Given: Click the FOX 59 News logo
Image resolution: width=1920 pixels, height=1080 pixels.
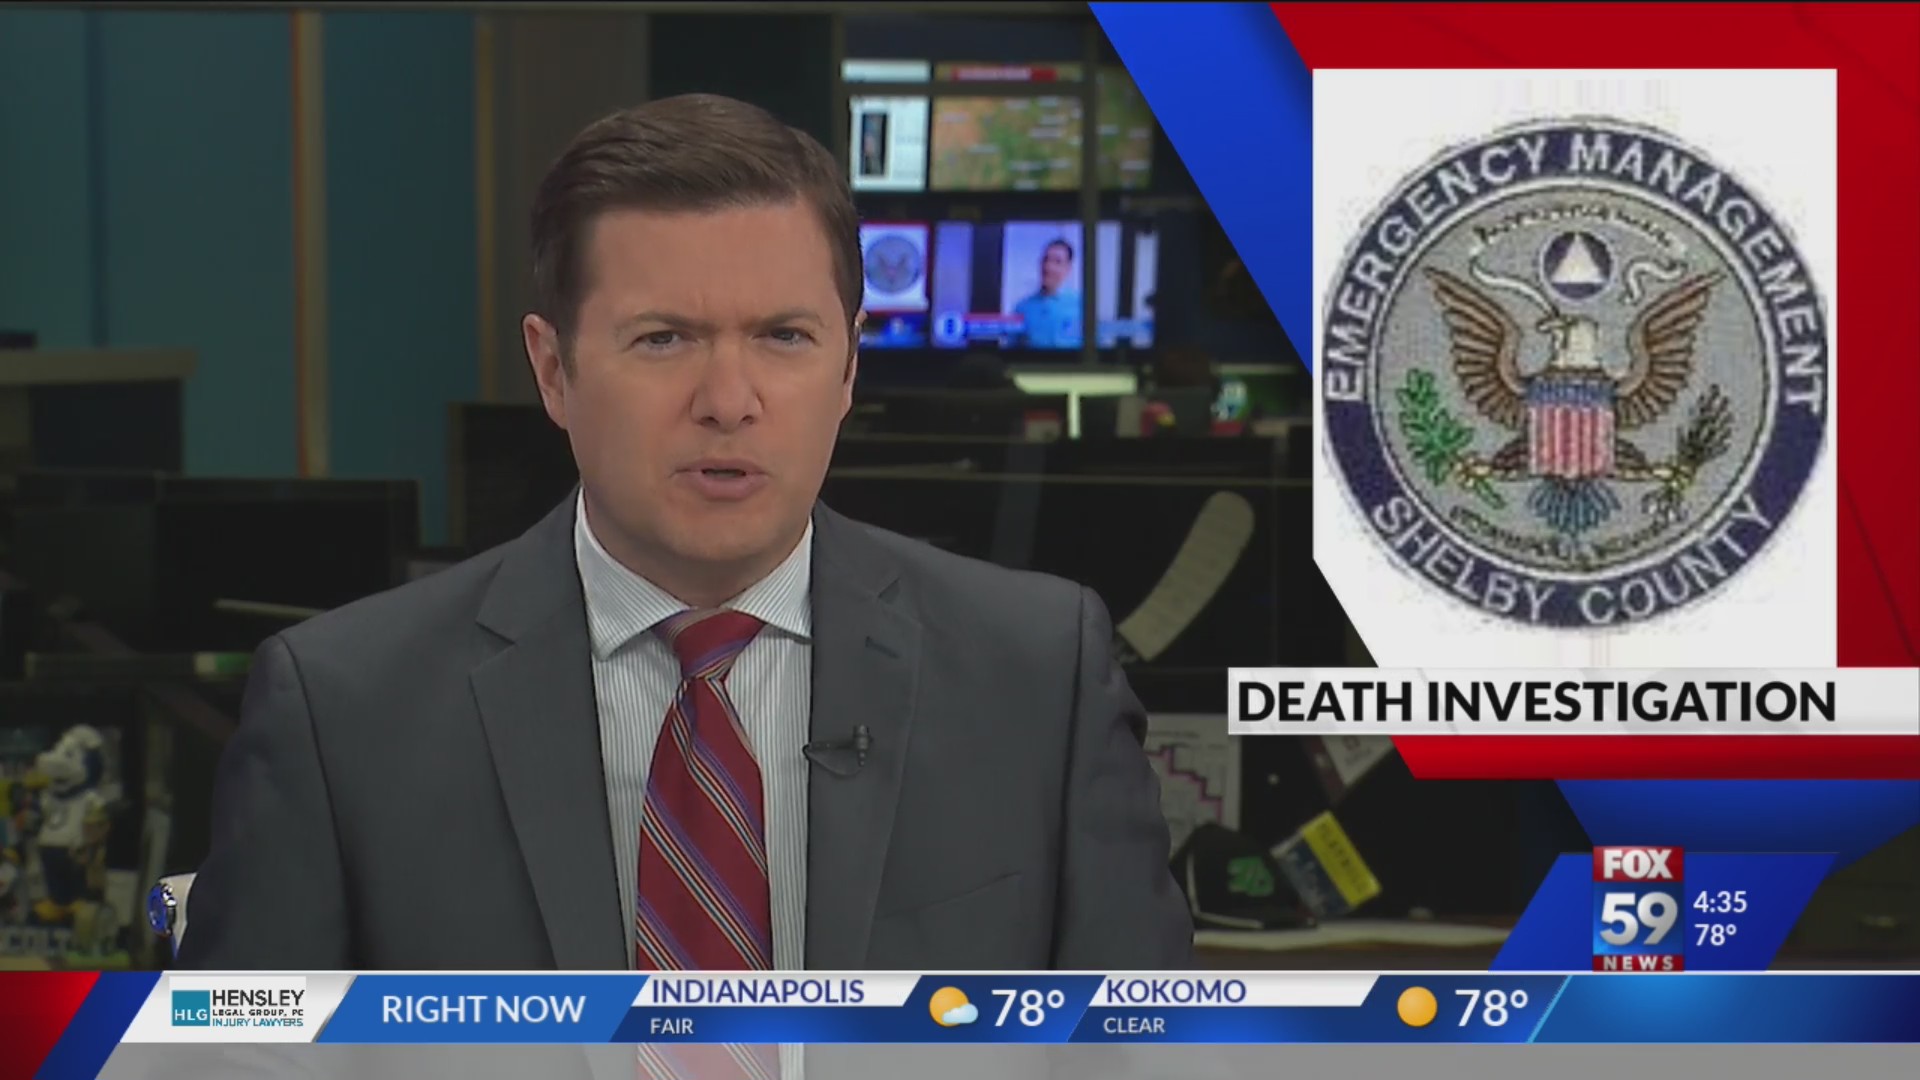Looking at the screenshot, I should tap(1637, 909).
